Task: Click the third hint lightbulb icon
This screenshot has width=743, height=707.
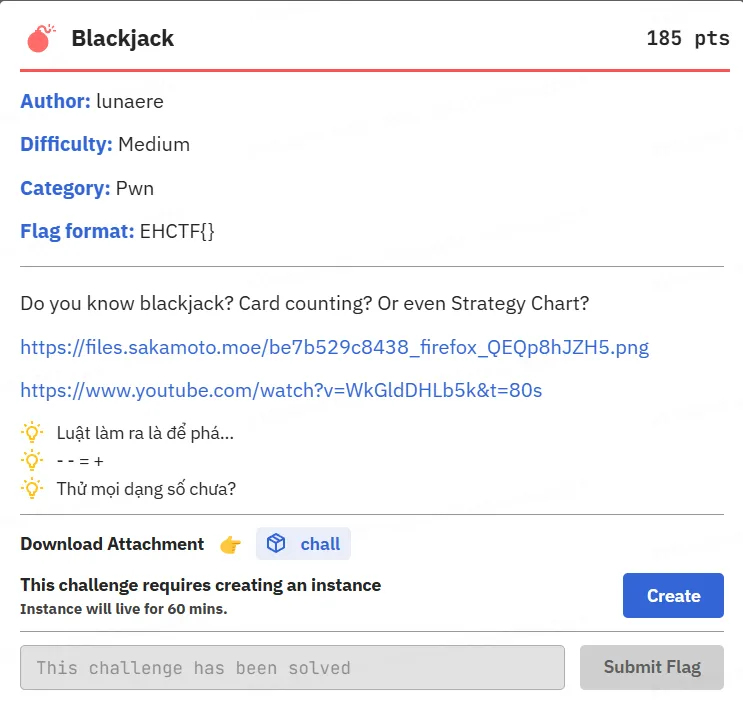Action: [32, 489]
